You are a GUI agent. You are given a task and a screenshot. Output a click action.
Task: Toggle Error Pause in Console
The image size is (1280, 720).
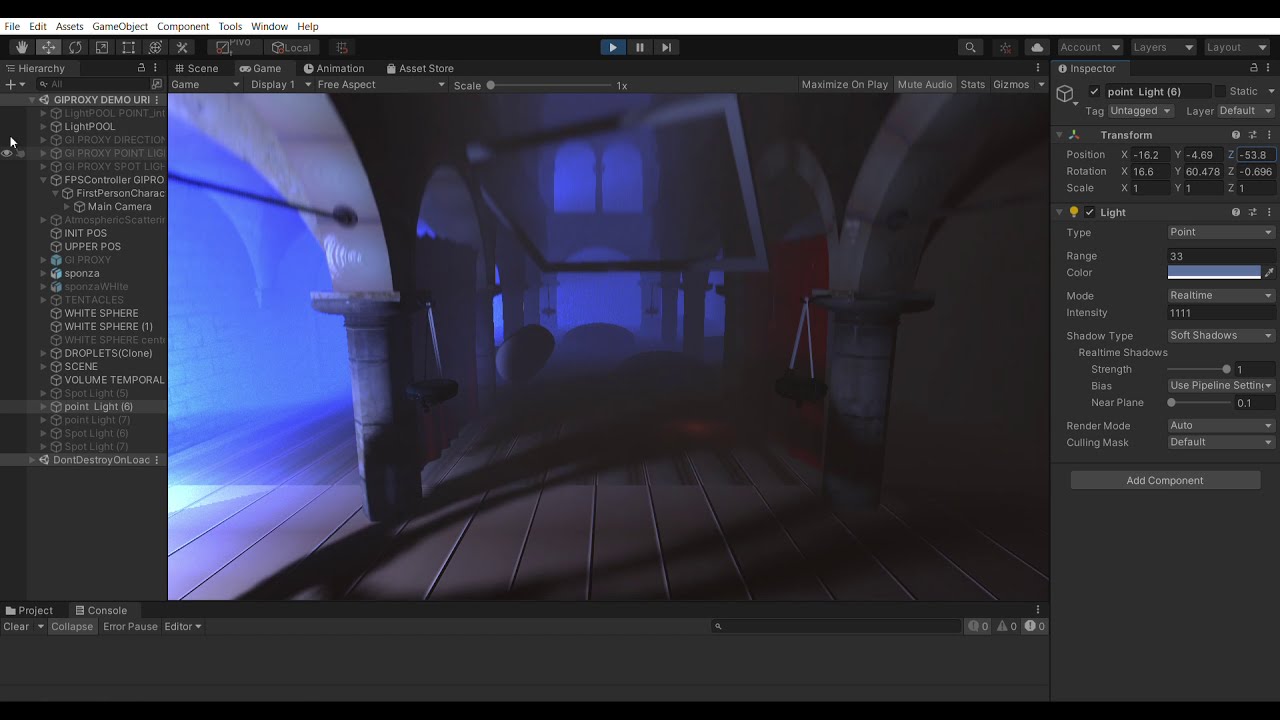[130, 626]
